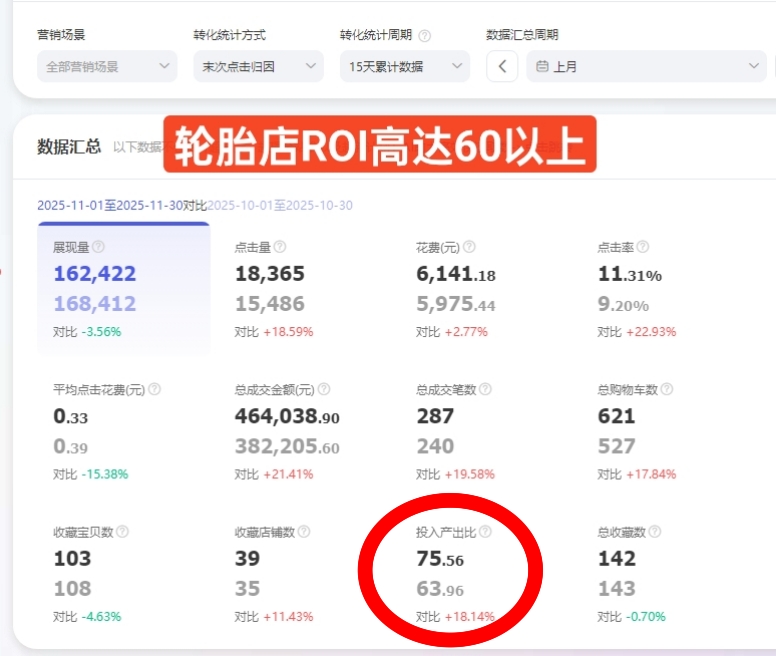Click help icon next to 总成交笔数

(485, 389)
